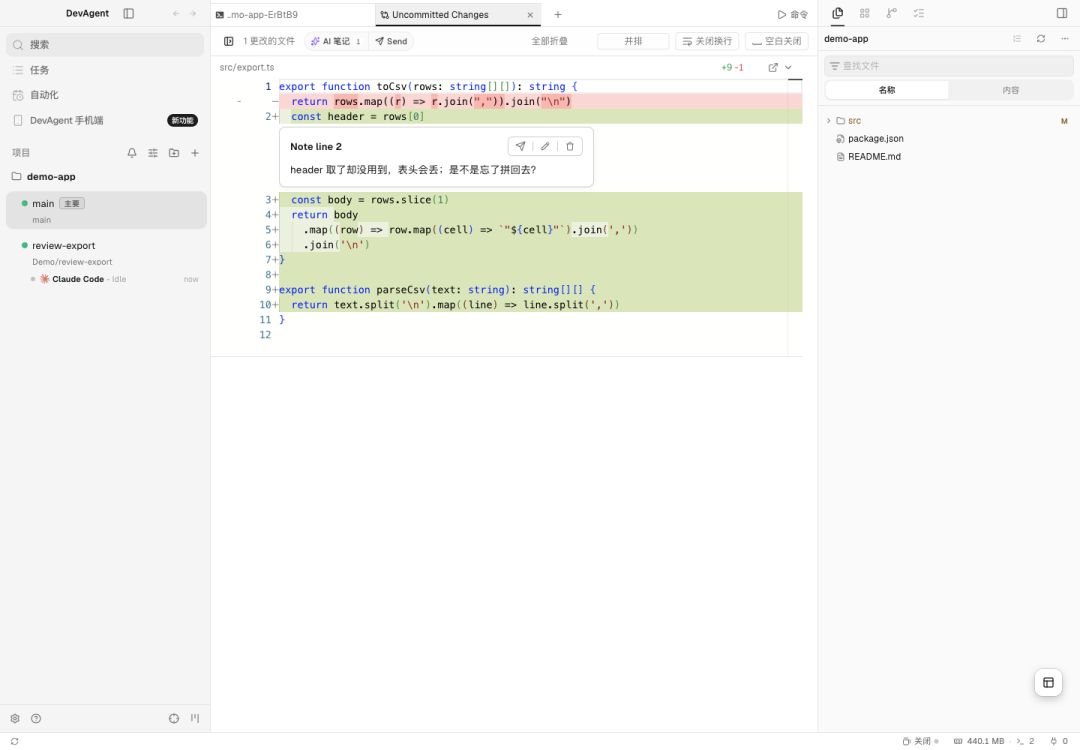Toggle the right panel visibility
1080x750 pixels.
click(x=1061, y=13)
